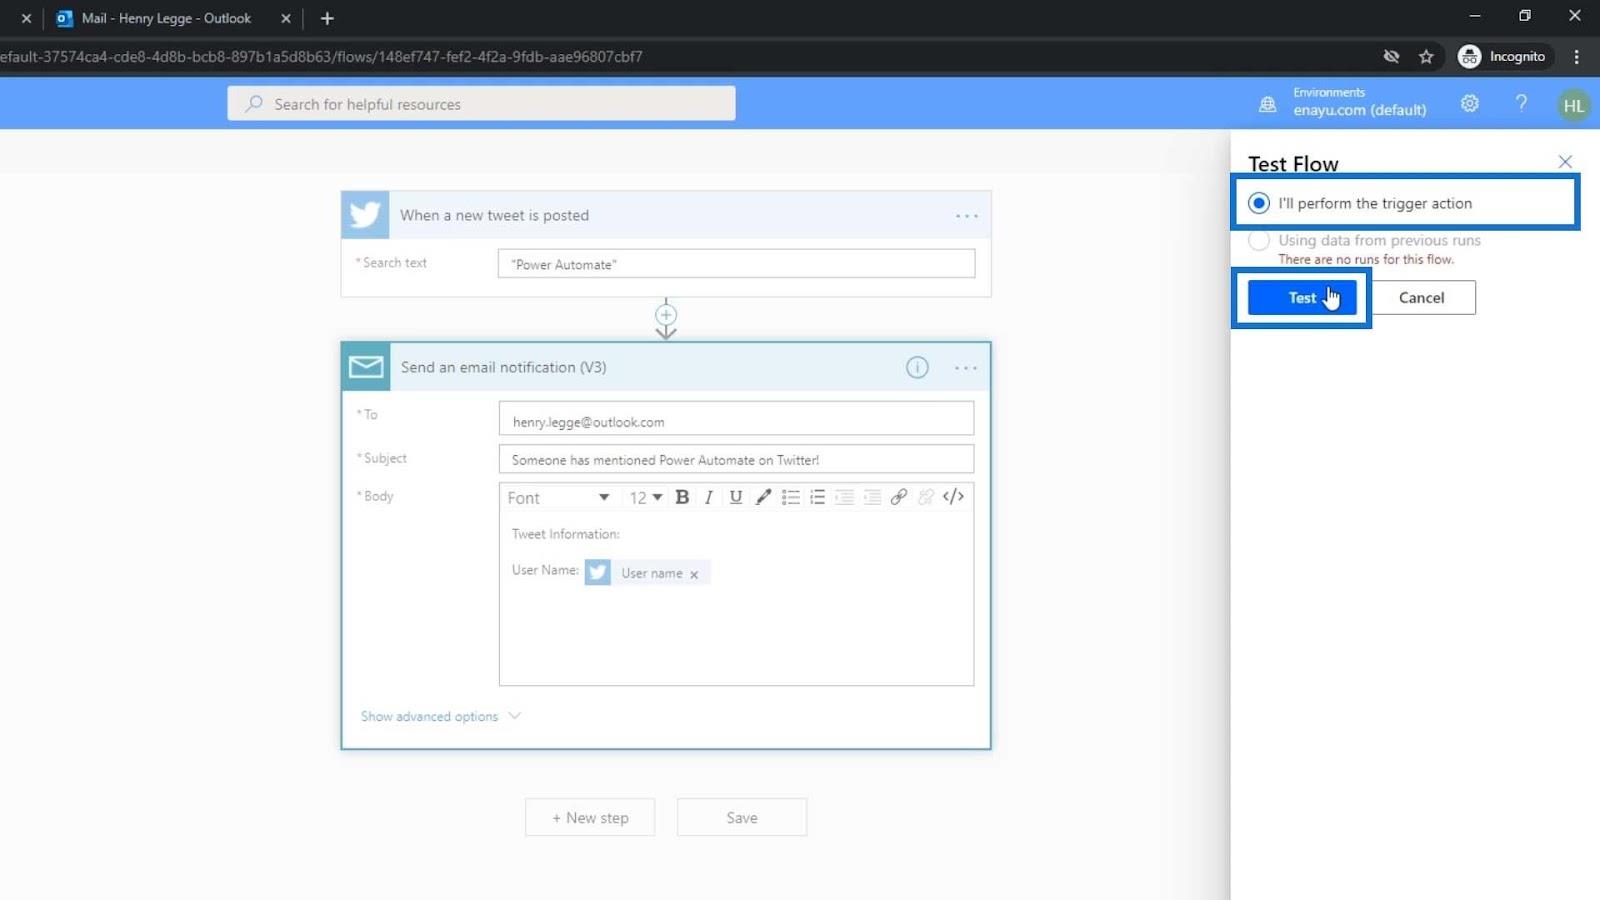
Task: Decrease indent in Body editor
Action: 844,497
